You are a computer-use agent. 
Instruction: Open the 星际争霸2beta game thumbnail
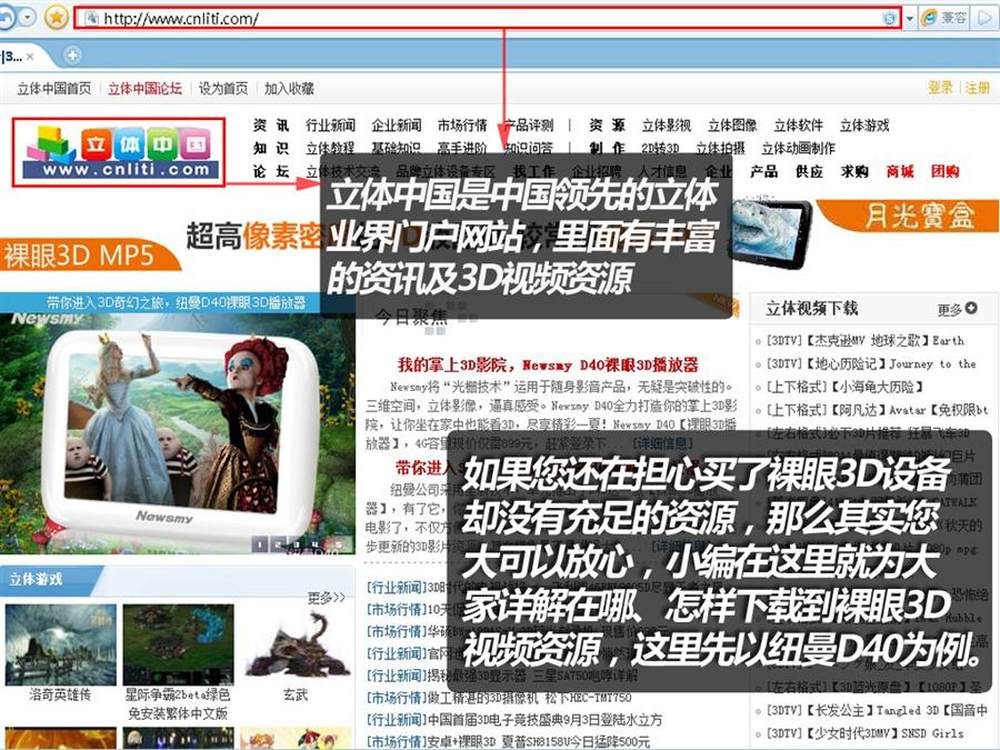(179, 645)
